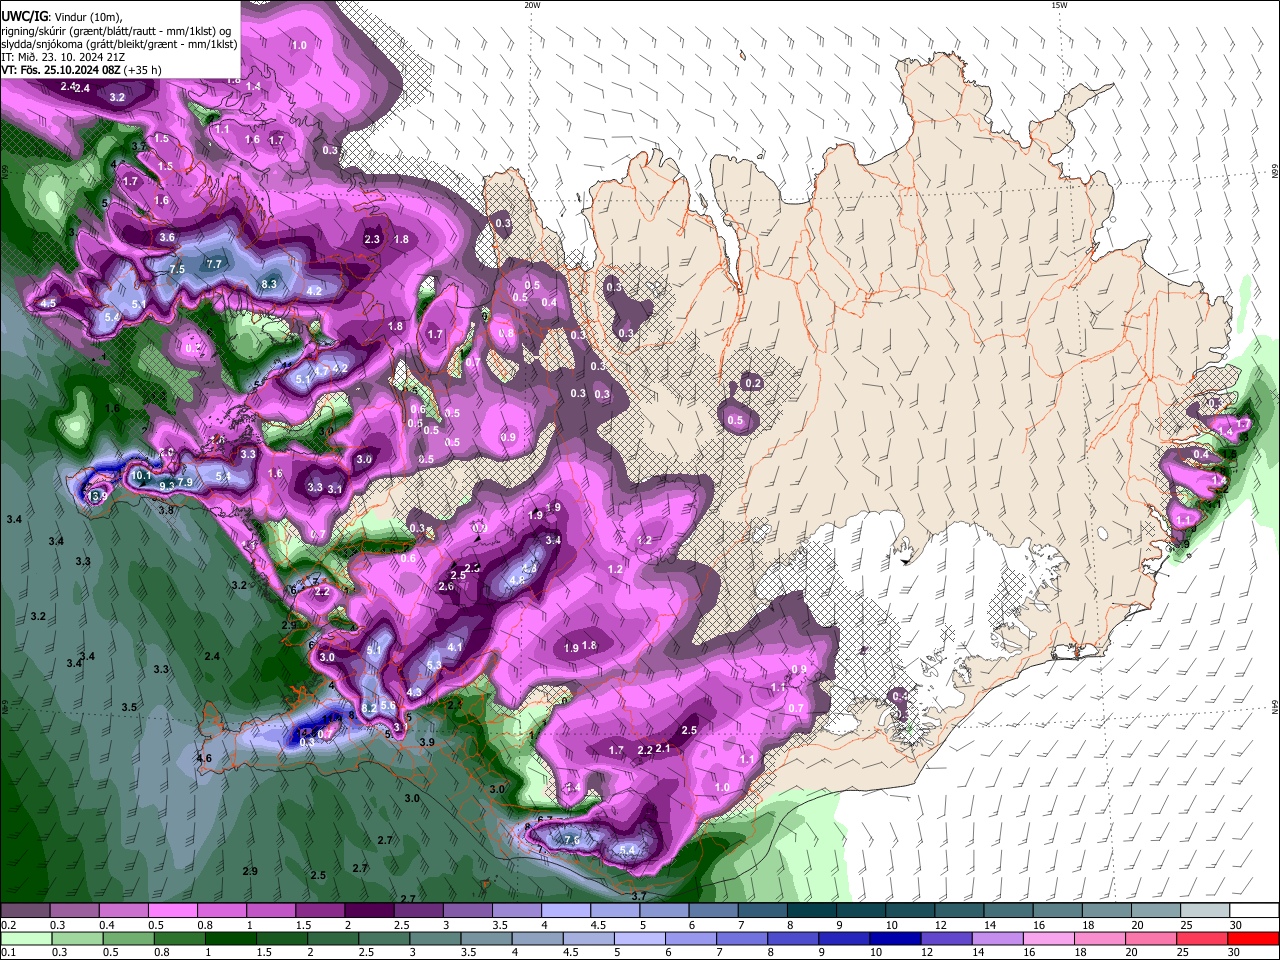Click the '0.1' label in the bottom legend row
The image size is (1280, 960).
click(8, 952)
